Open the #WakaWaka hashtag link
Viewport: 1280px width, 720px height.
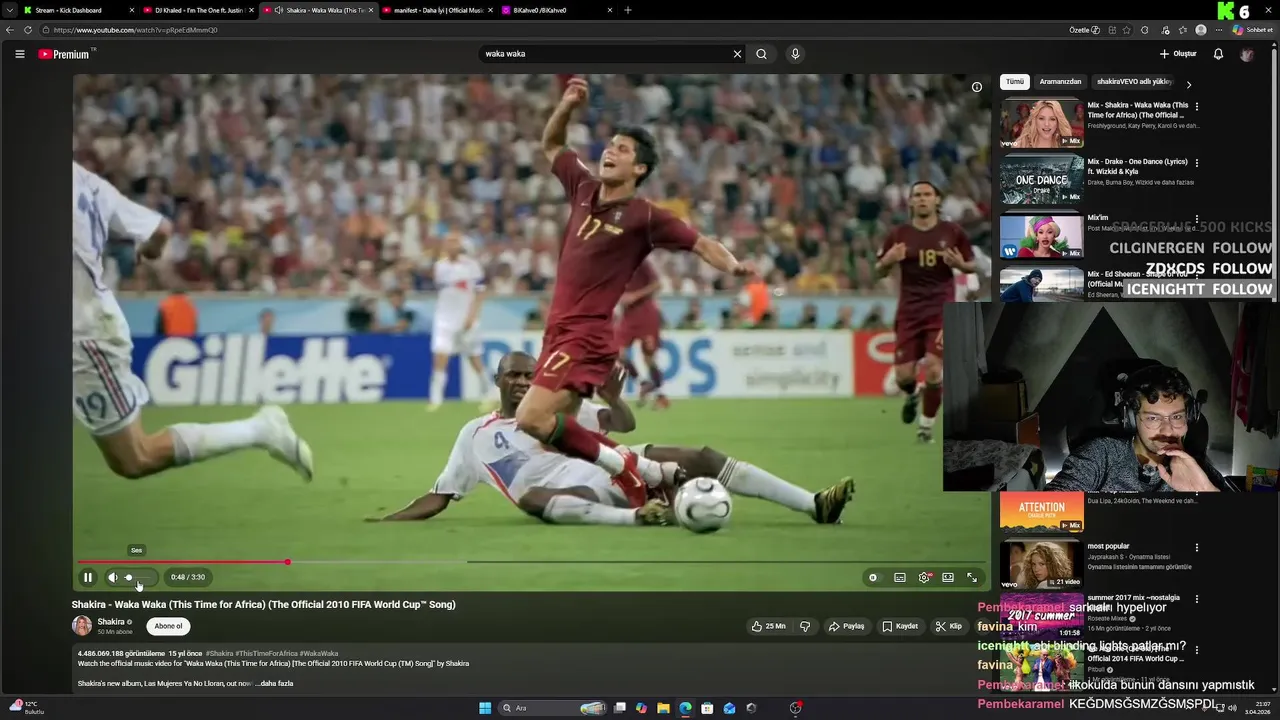point(318,654)
